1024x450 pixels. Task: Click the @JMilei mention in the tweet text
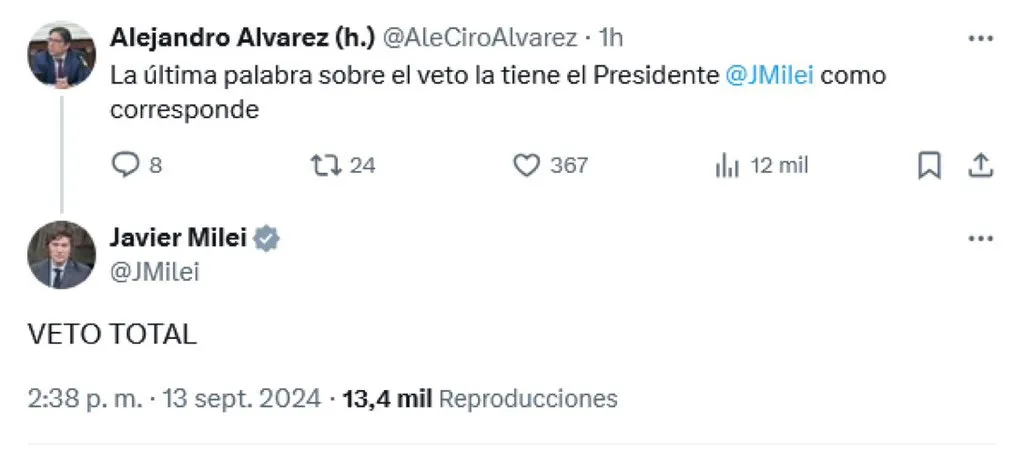(770, 76)
